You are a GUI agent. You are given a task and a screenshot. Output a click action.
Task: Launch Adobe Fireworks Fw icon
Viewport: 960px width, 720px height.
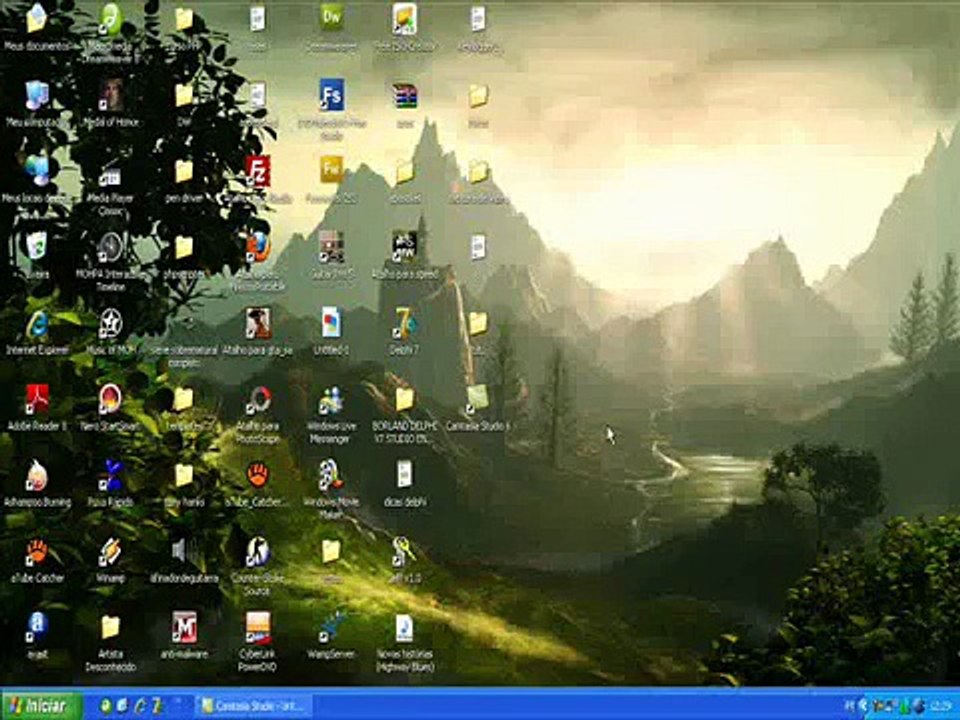331,170
